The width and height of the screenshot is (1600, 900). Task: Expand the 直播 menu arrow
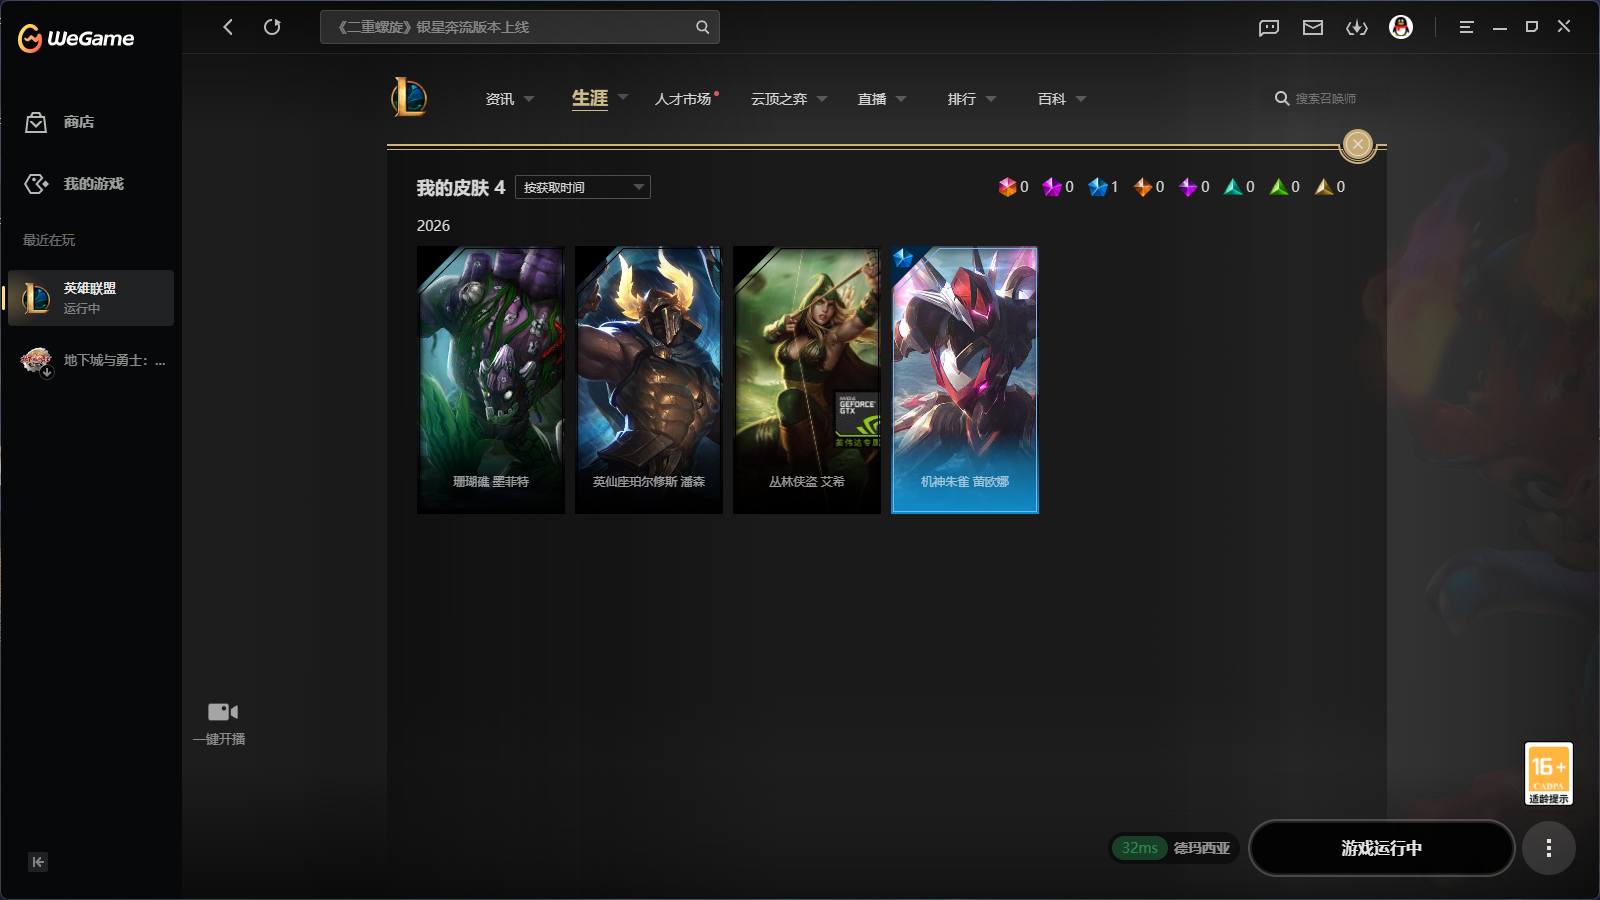tap(901, 99)
